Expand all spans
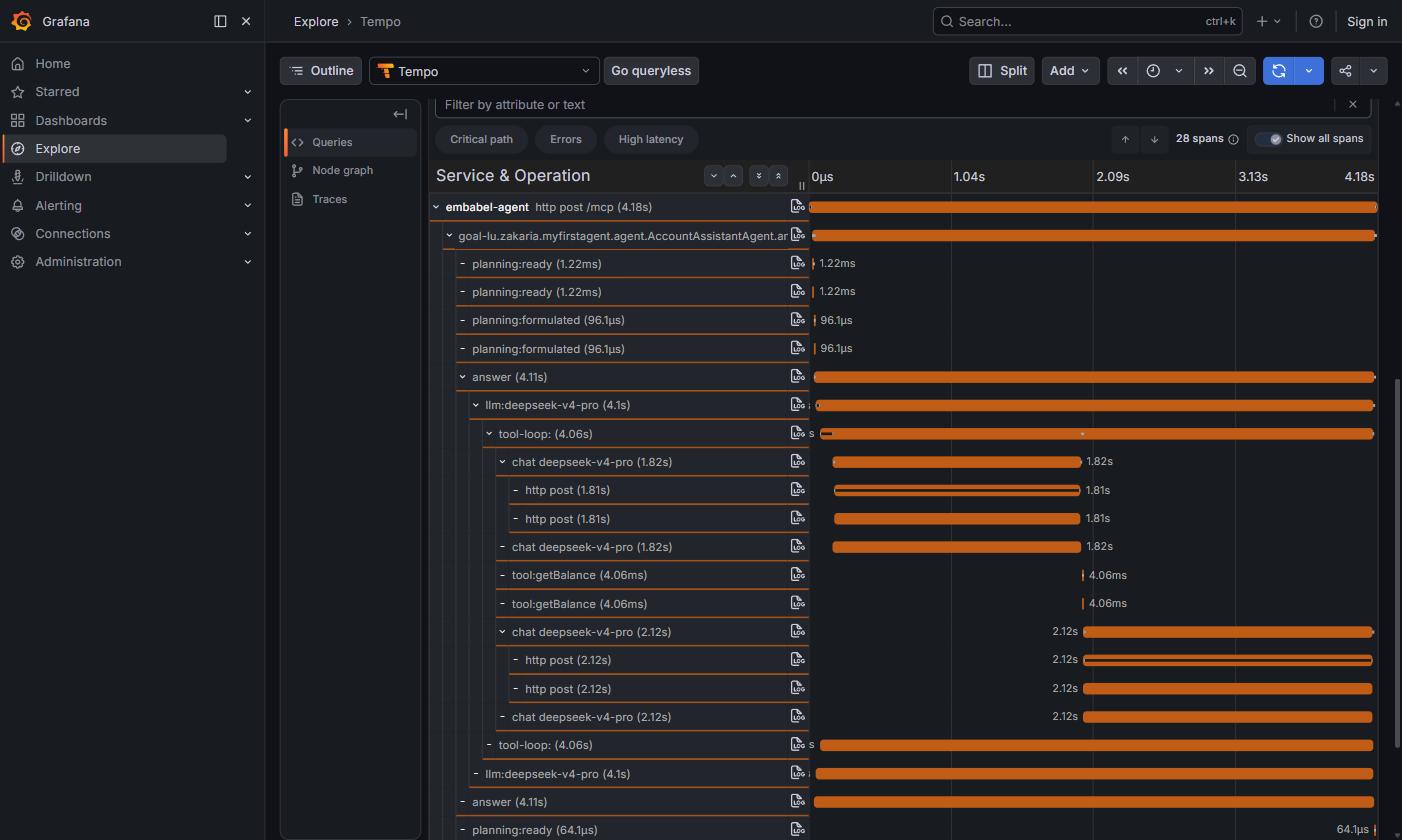The height and width of the screenshot is (840, 1402). [x=758, y=175]
